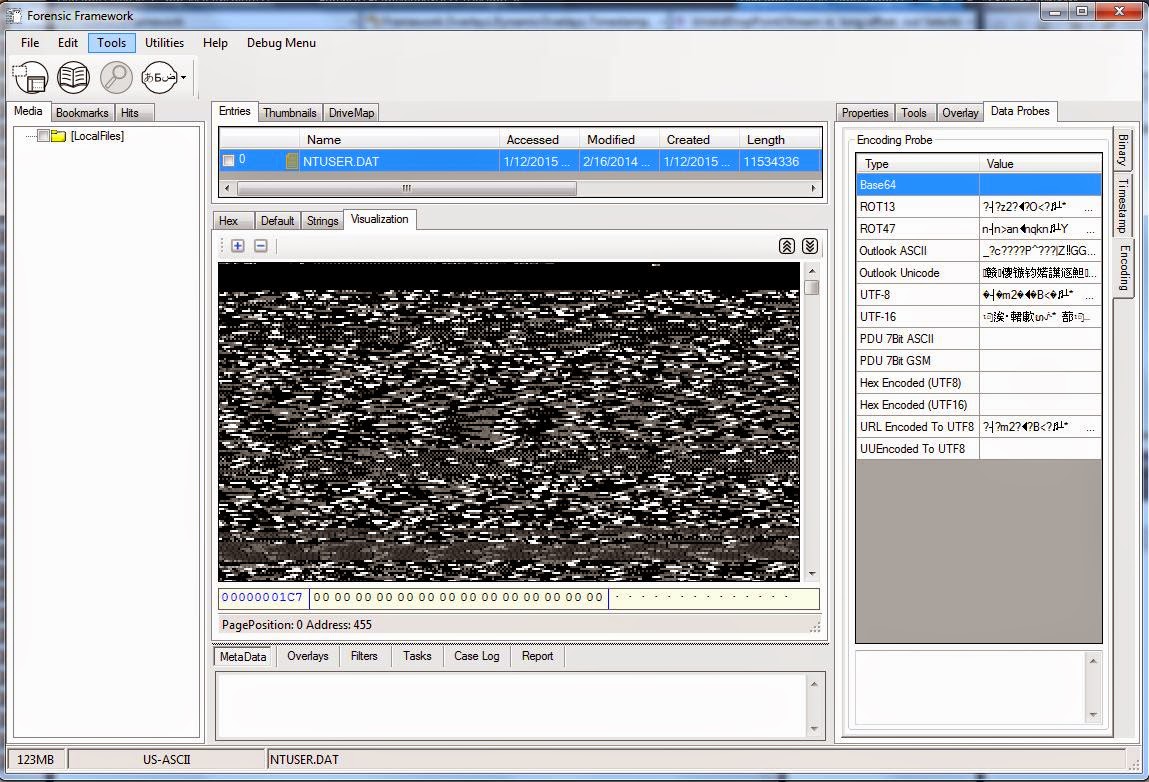Click the language encoding toolbar icon
Image resolution: width=1149 pixels, height=782 pixels.
tap(159, 77)
